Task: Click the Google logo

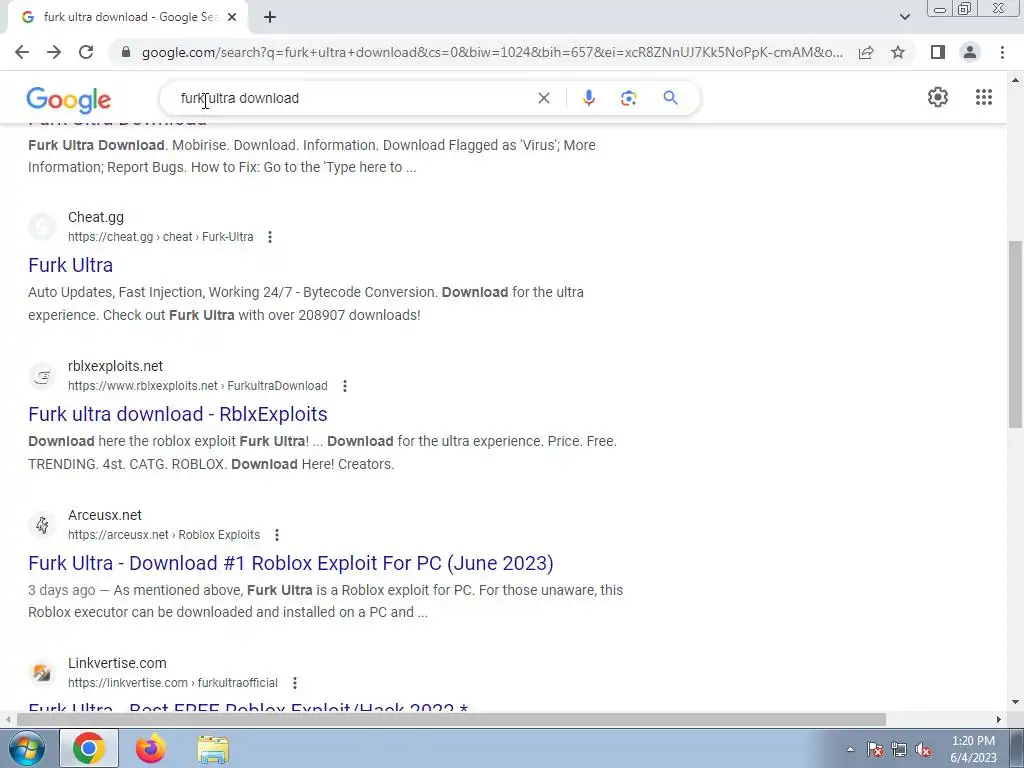Action: (69, 99)
